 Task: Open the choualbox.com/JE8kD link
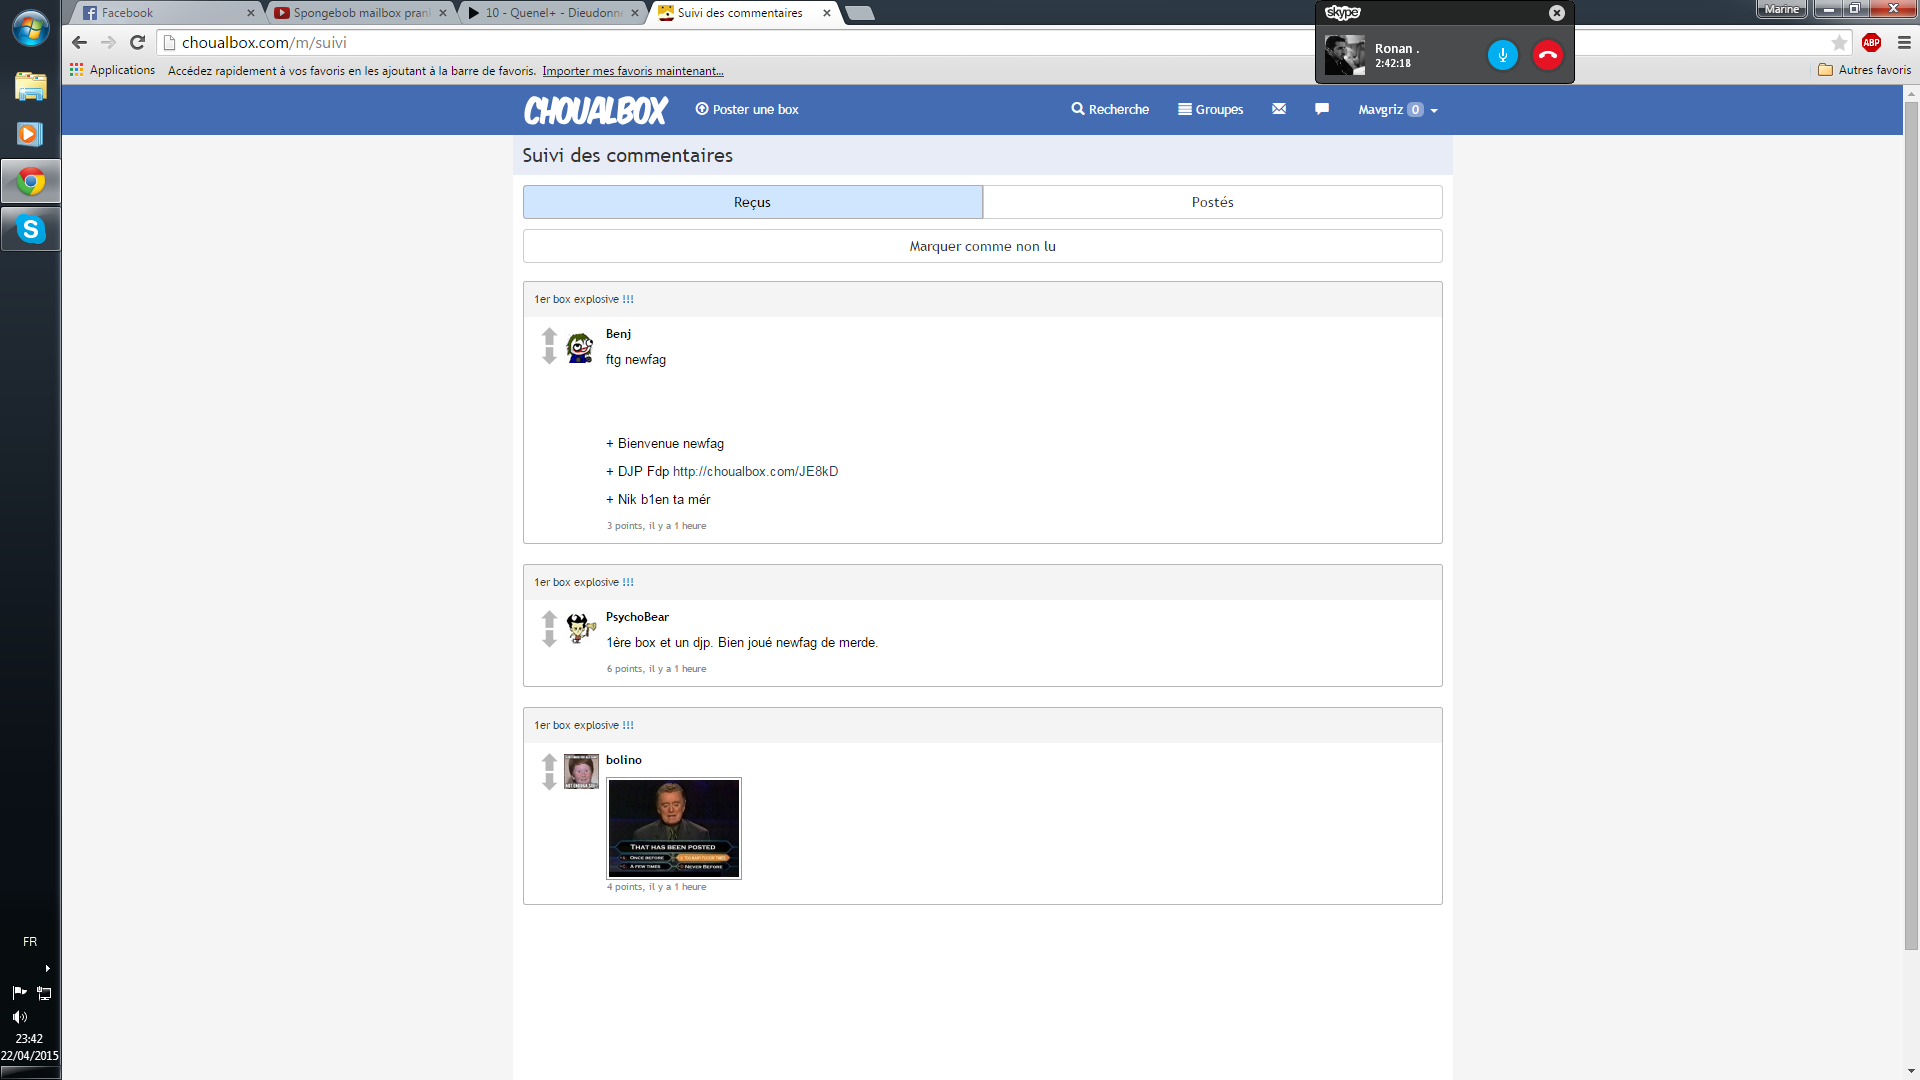pyautogui.click(x=755, y=472)
